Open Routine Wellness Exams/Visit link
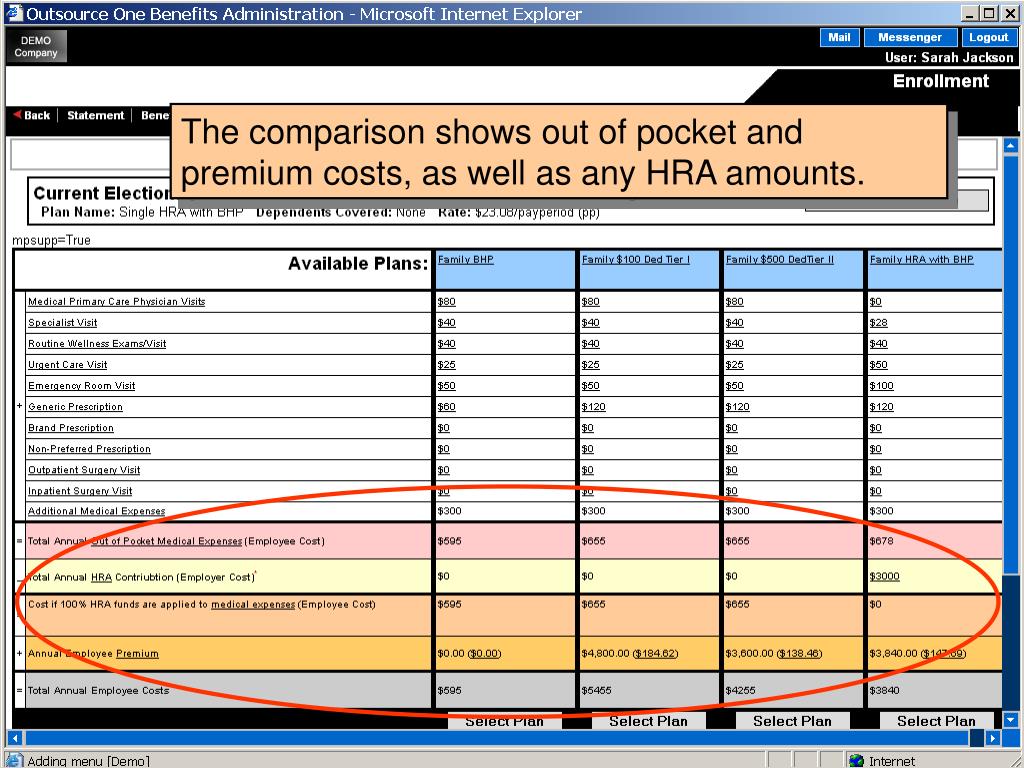This screenshot has height=768, width=1024. 97,344
